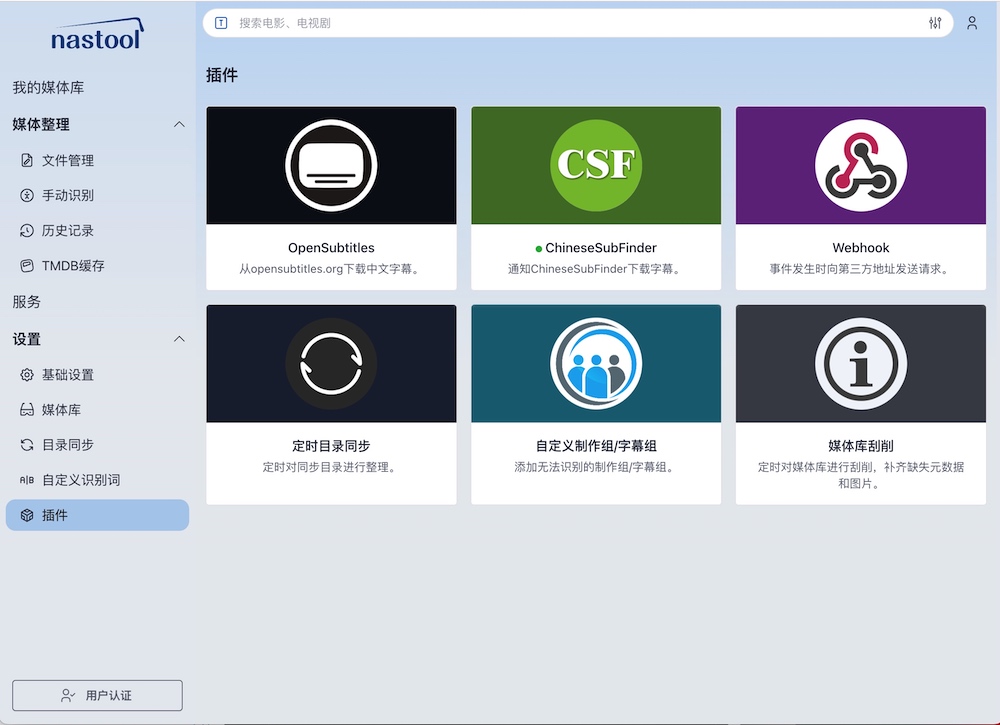Click the green status dot beside ChineseSubFinder
The width and height of the screenshot is (1000, 725).
point(539,249)
